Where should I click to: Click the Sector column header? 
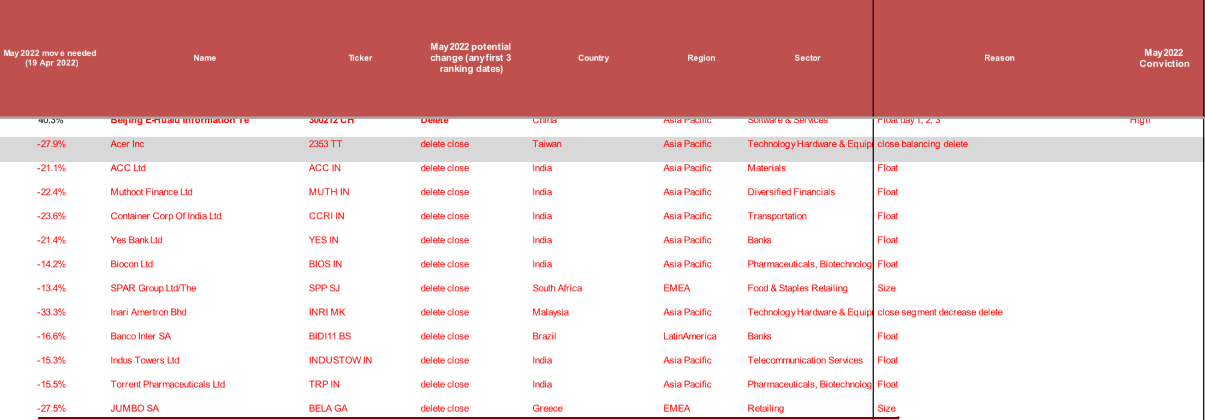pos(807,58)
